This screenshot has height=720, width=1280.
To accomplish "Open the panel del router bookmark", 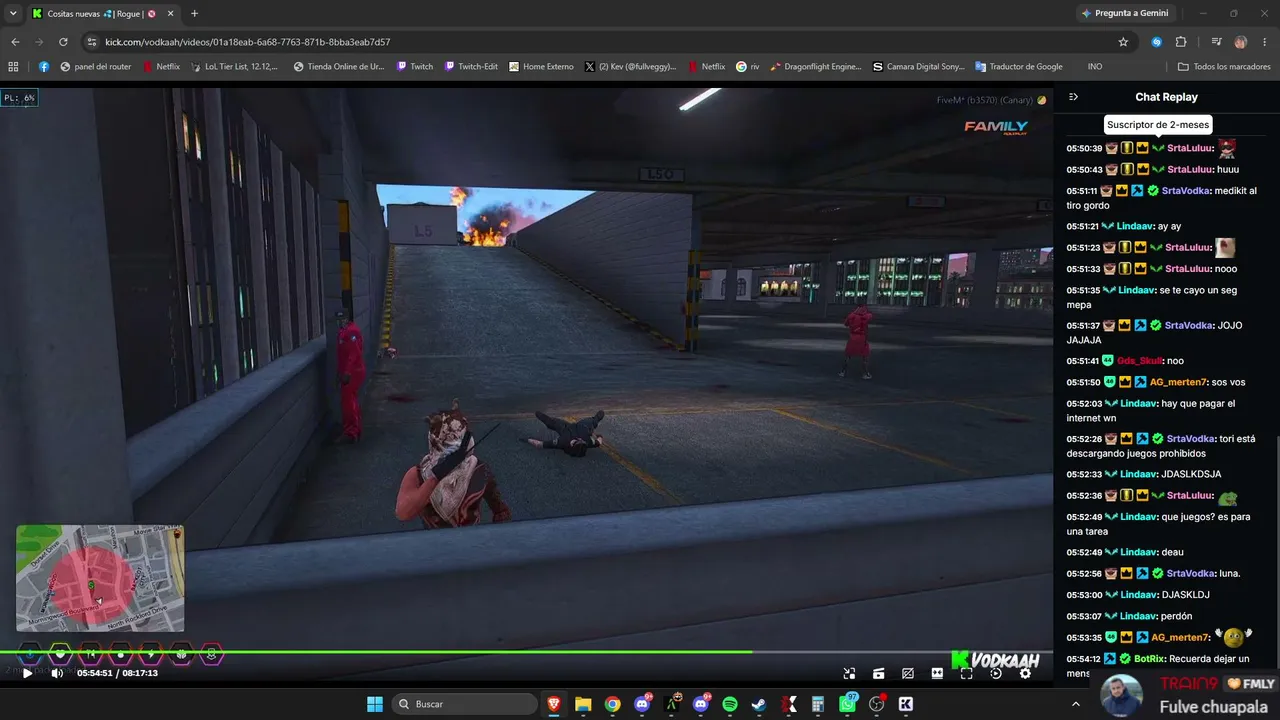I will click(x=95, y=67).
